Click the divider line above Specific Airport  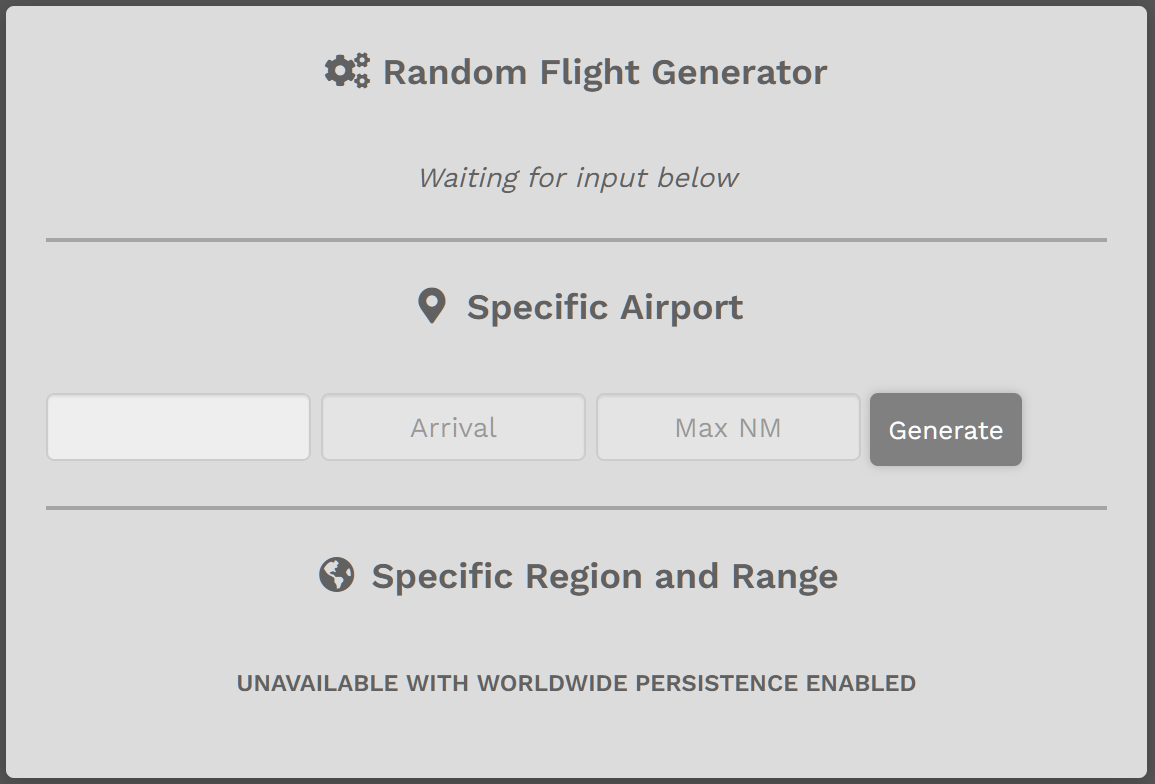point(576,239)
